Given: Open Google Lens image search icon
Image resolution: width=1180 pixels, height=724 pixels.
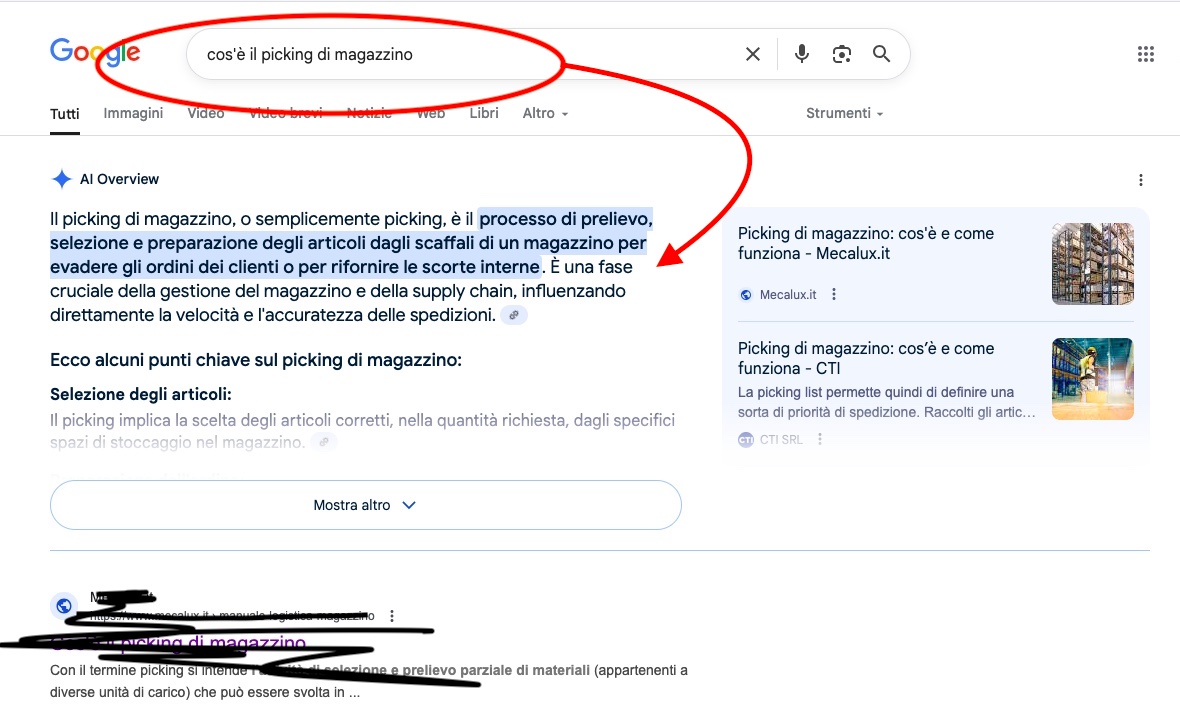Looking at the screenshot, I should click(841, 54).
